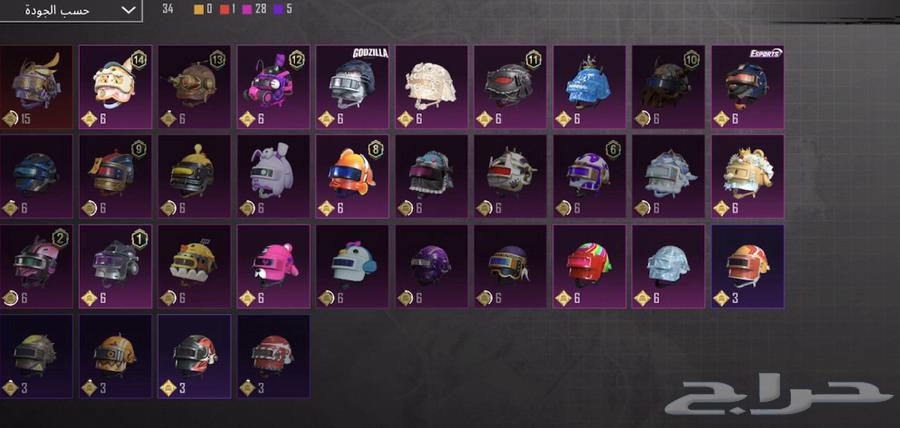Choose the white bunny helmet skin
Screen dimensions: 900x428
coord(274,177)
